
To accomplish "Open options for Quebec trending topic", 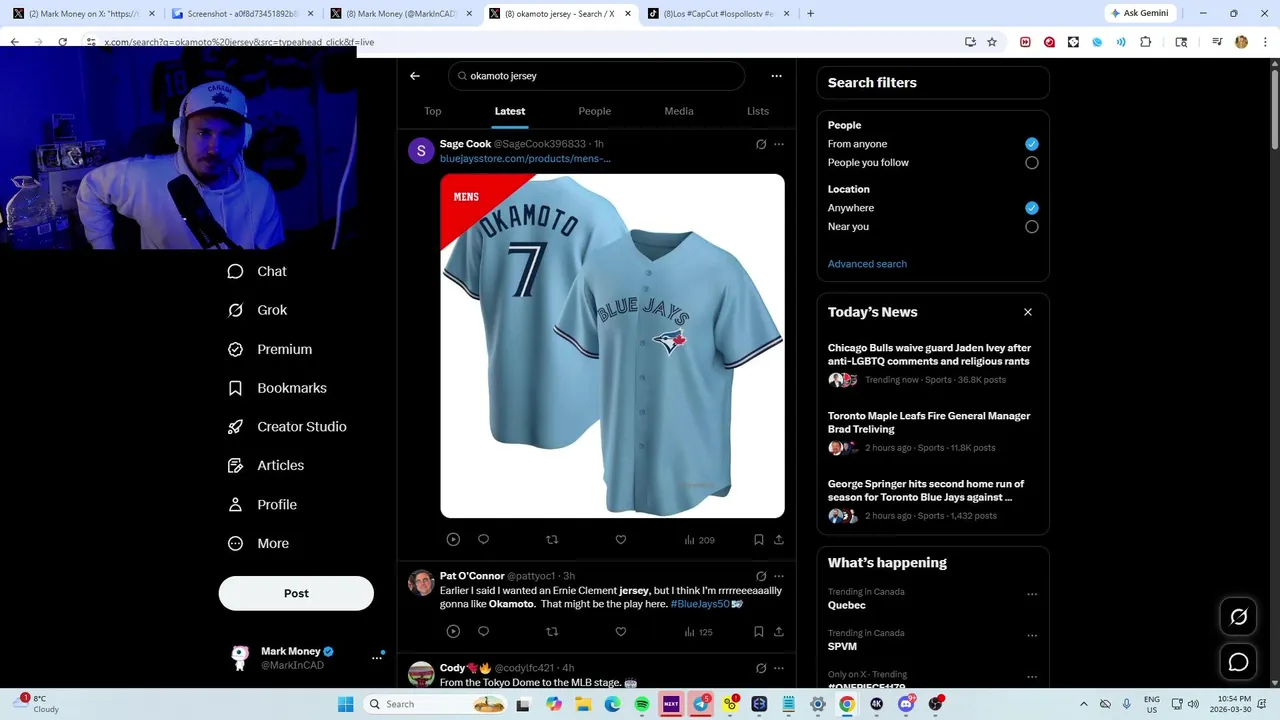I will (x=1032, y=594).
